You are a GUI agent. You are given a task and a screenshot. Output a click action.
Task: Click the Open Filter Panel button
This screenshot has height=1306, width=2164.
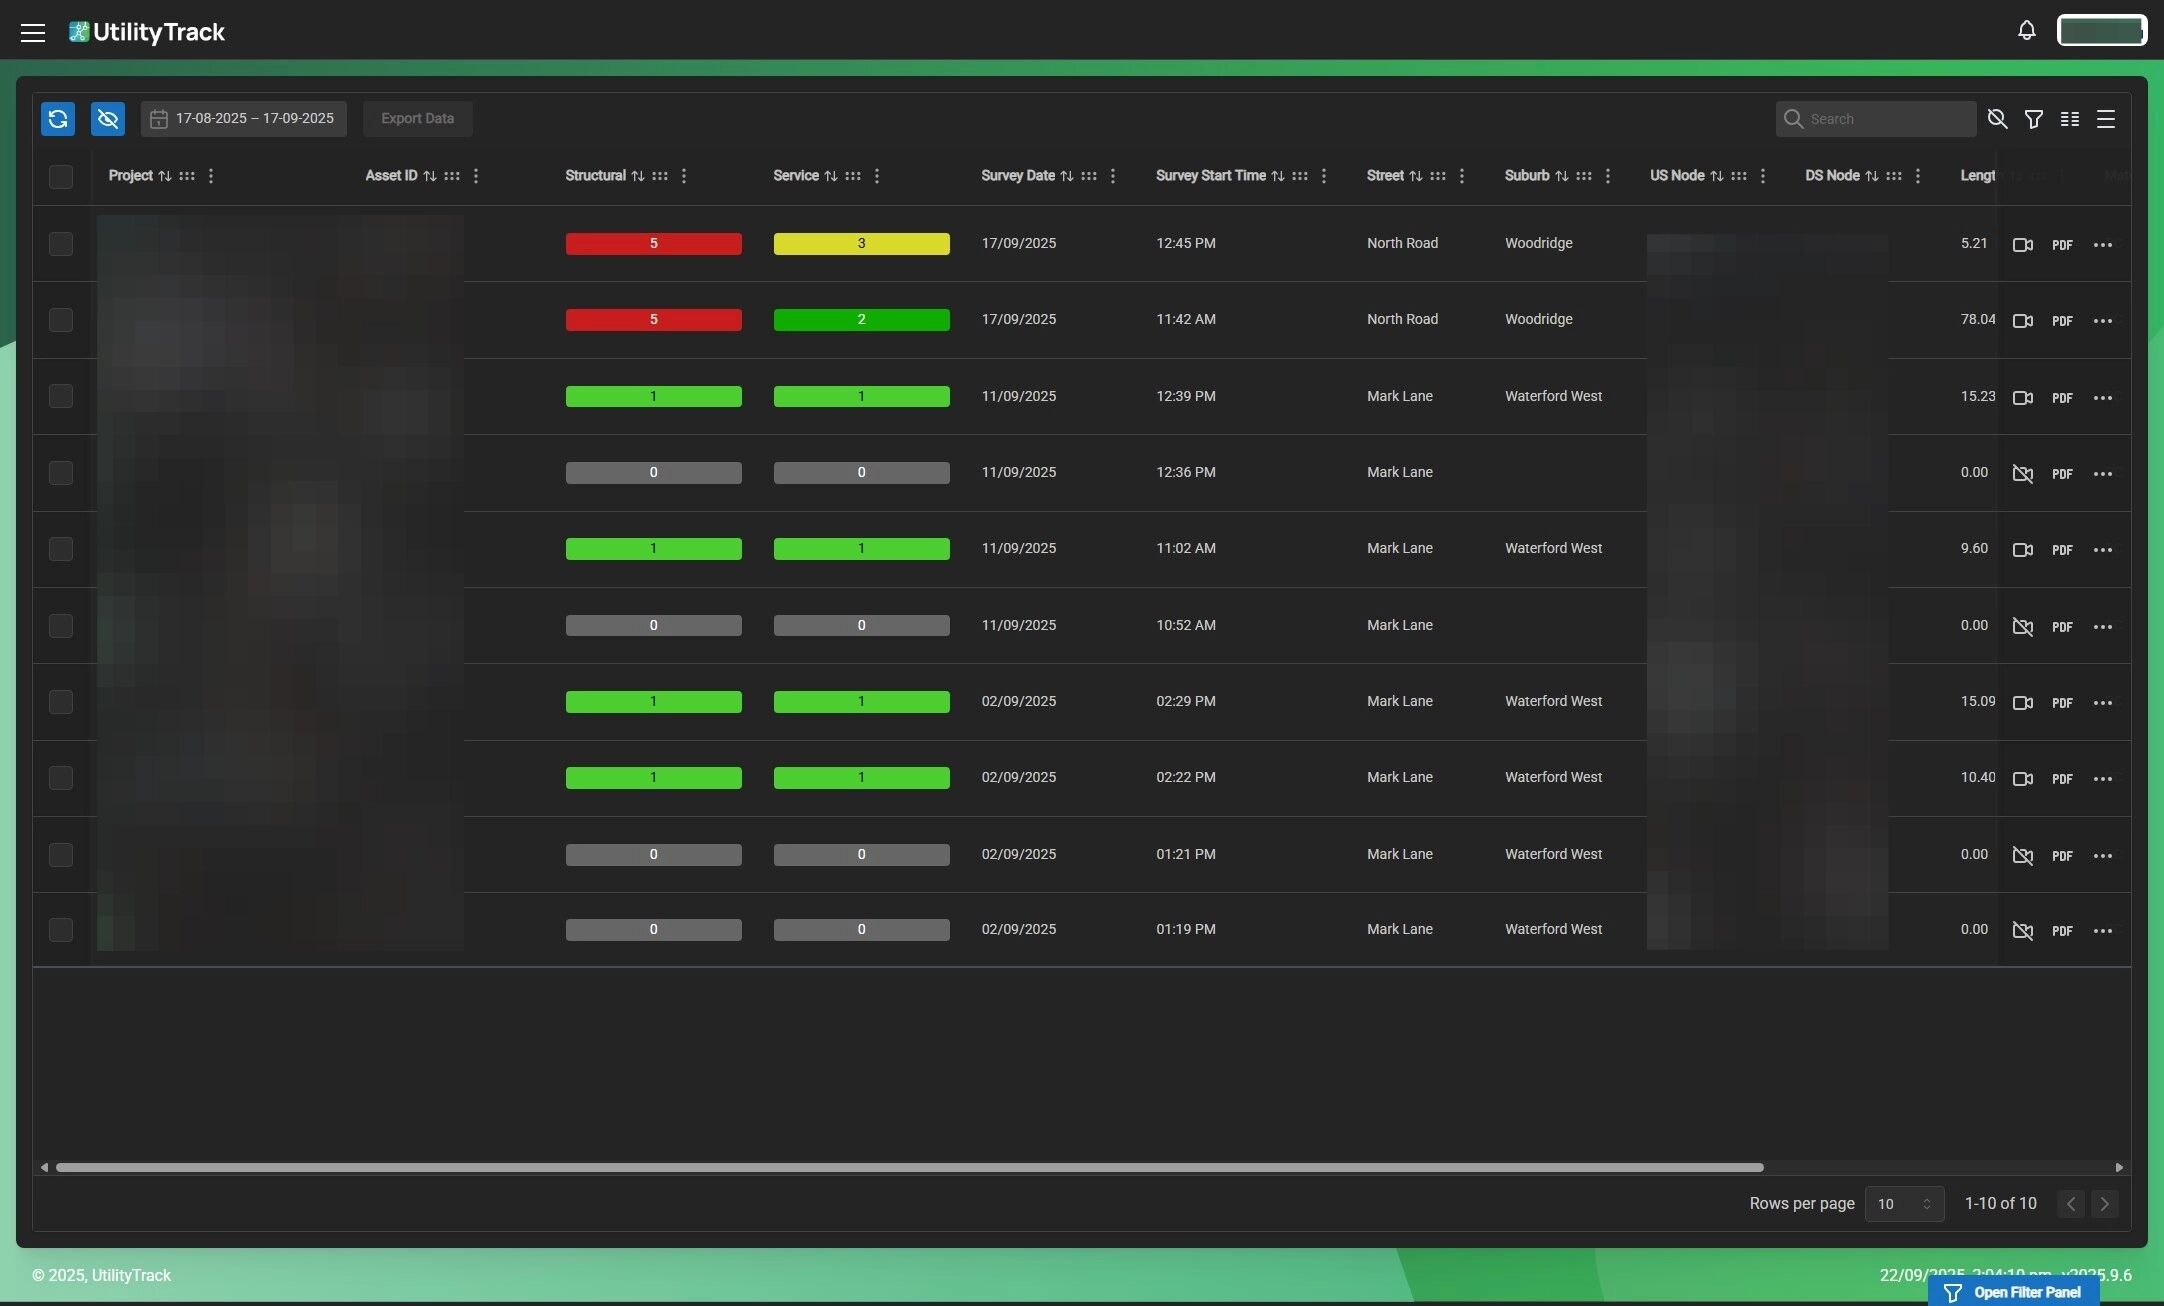point(2013,1292)
